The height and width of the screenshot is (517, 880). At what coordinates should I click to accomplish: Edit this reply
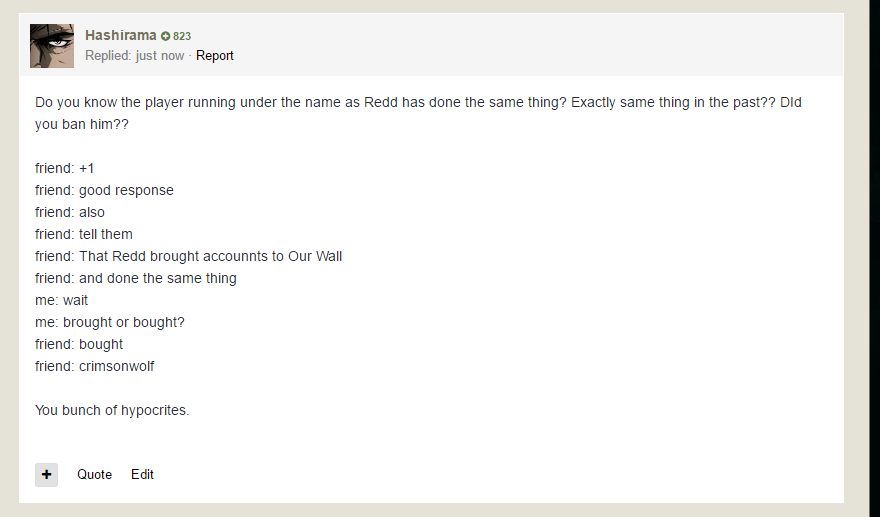pos(142,474)
